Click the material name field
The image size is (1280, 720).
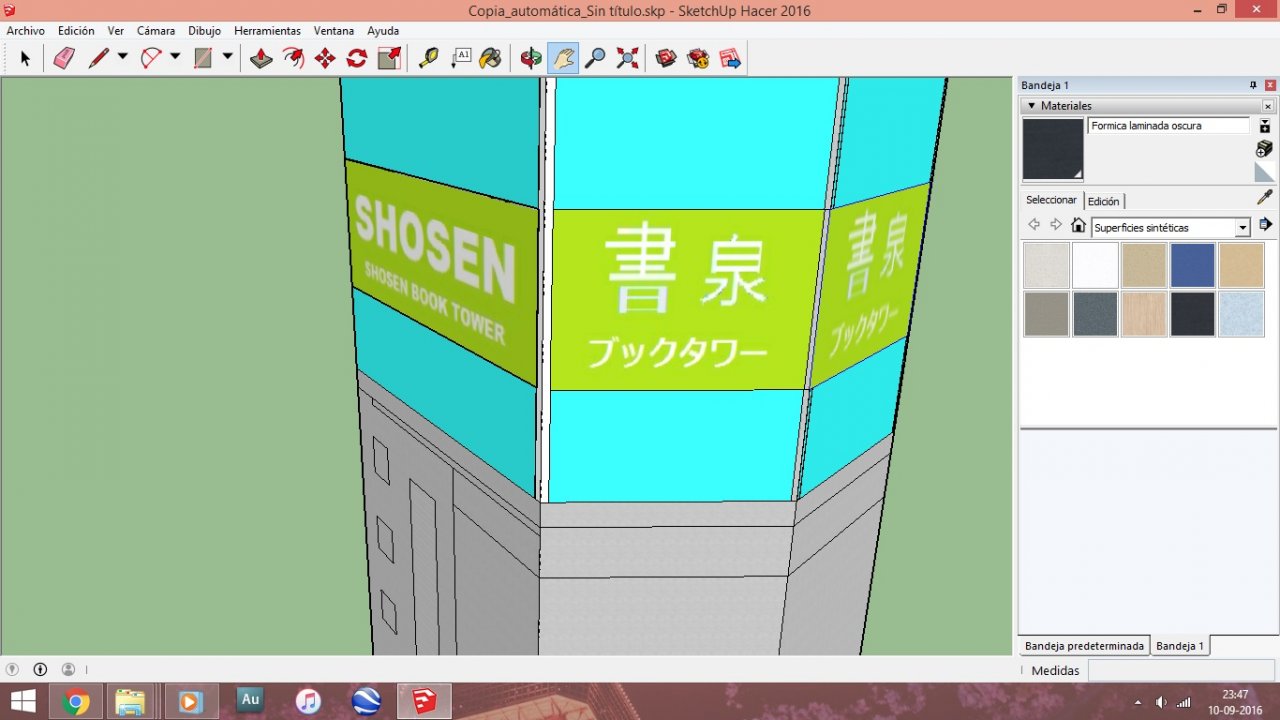tap(1168, 126)
